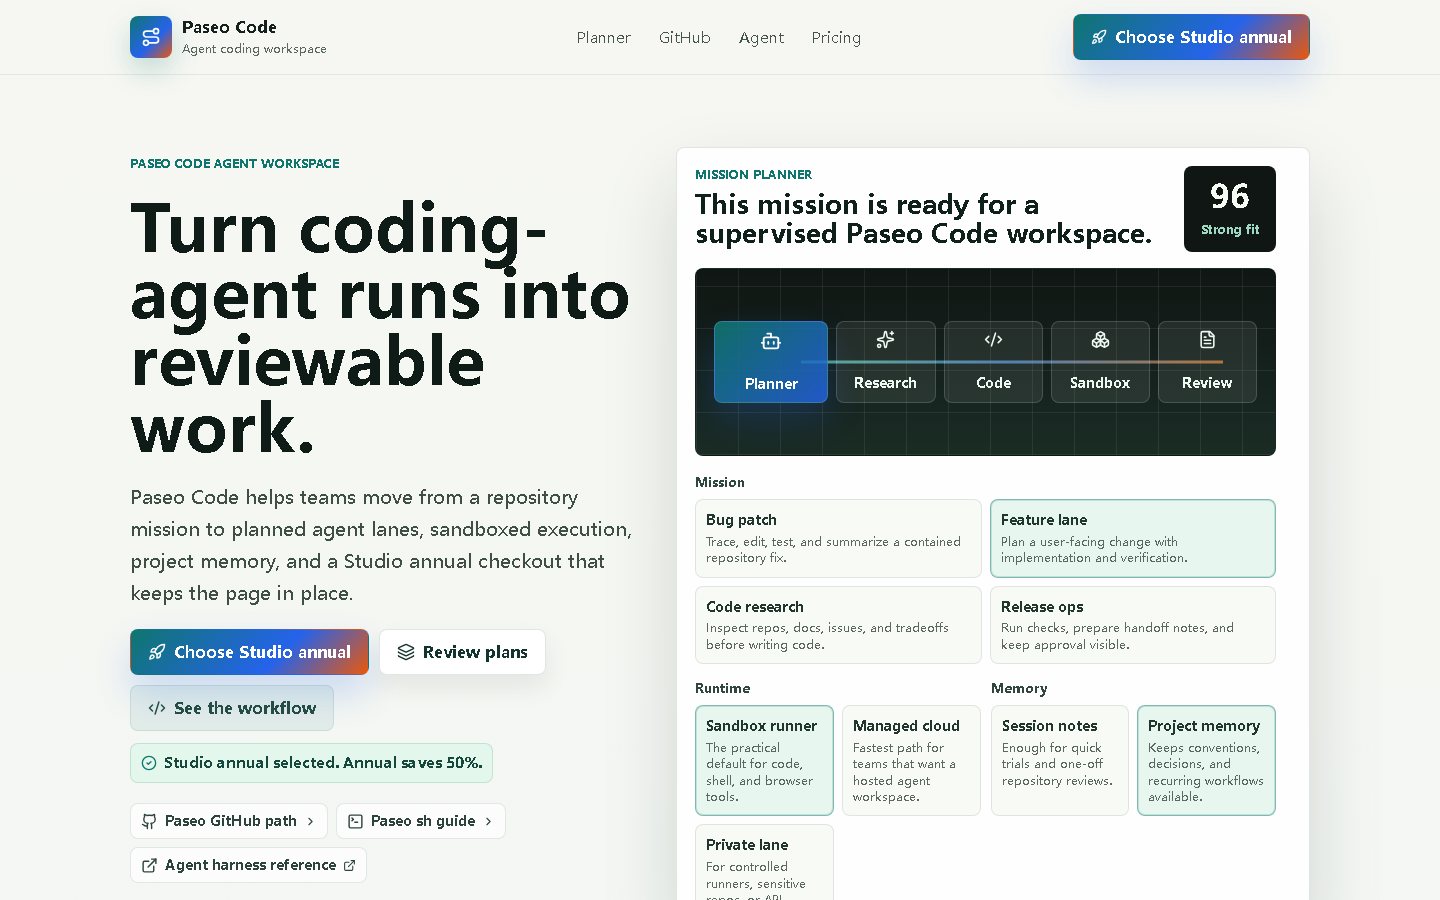Click the code brackets icon beside See the workflow
Viewport: 1440px width, 900px height.
click(x=157, y=708)
